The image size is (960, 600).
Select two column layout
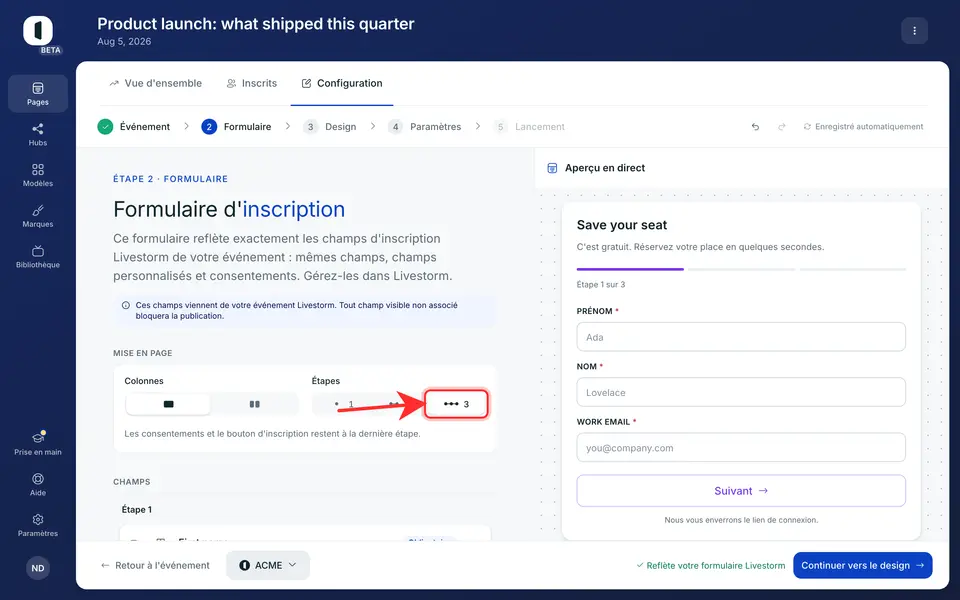pyautogui.click(x=255, y=404)
